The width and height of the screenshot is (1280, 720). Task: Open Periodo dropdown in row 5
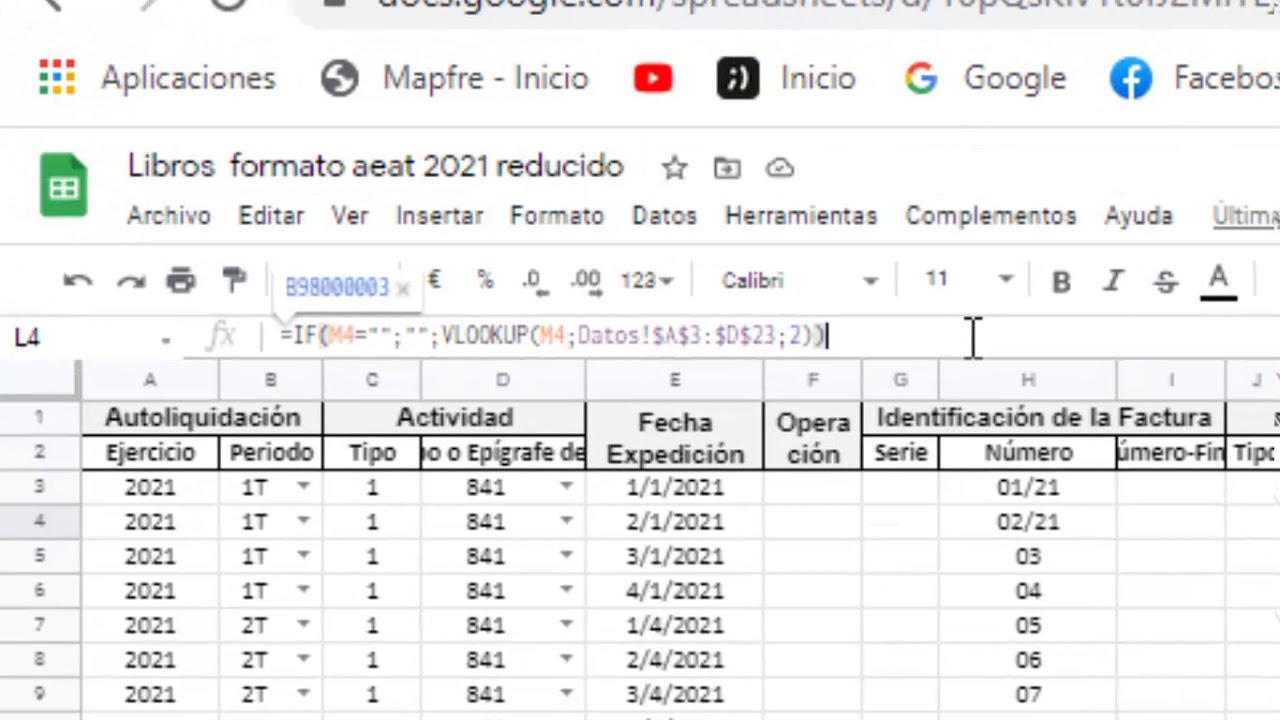click(303, 556)
